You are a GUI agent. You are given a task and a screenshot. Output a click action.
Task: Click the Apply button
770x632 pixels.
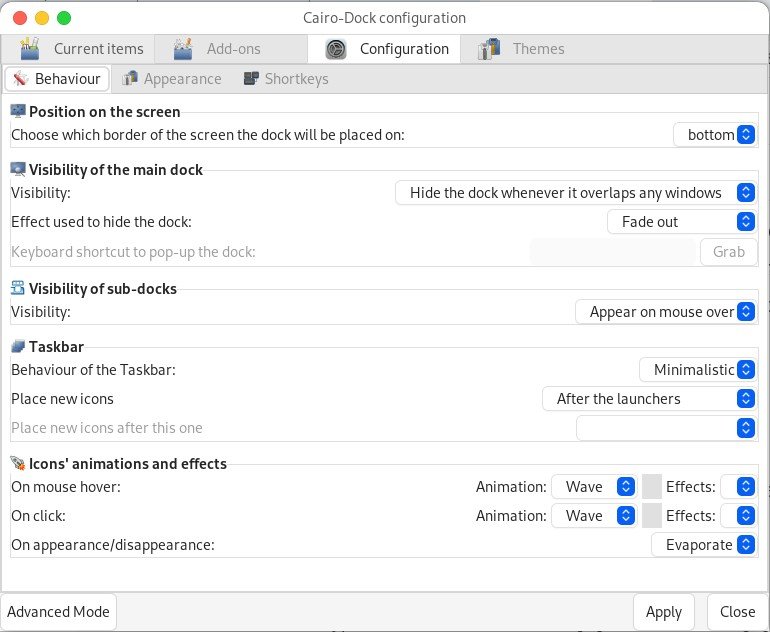[663, 611]
